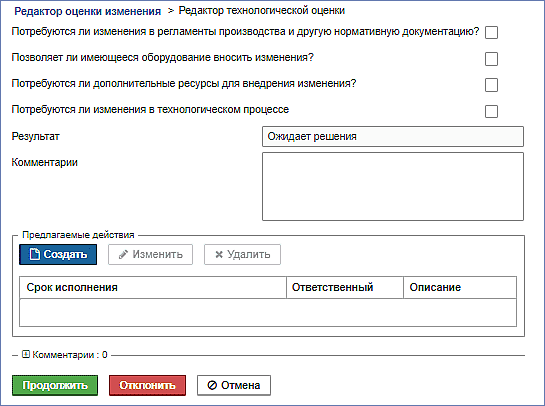Sort by Ответственный column header
The image size is (545, 406).
(345, 287)
